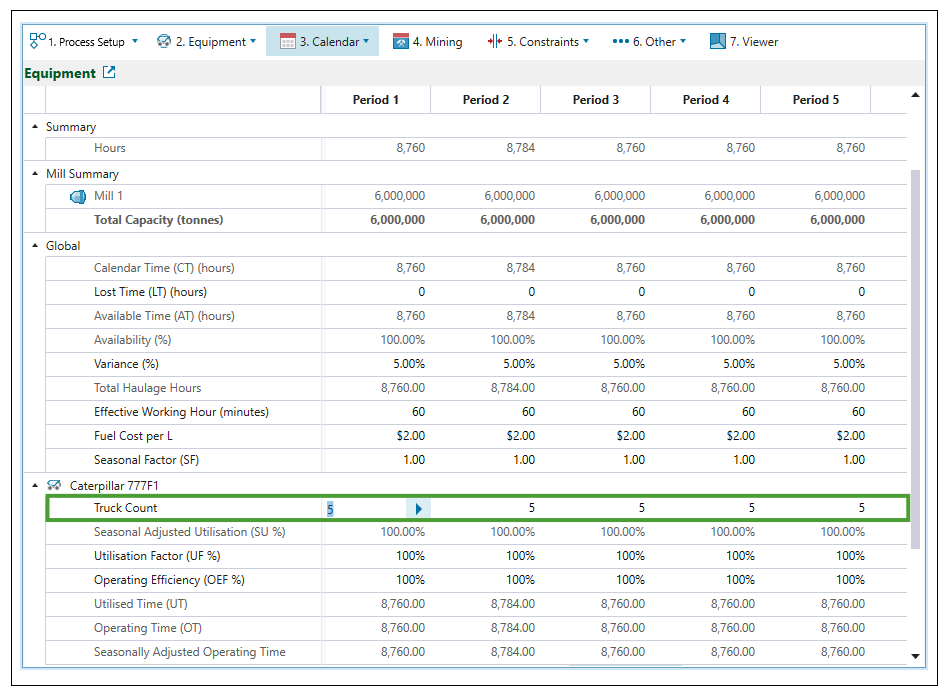Viewport: 945px width, 694px height.
Task: Click the Viewer tab icon
Action: [717, 41]
